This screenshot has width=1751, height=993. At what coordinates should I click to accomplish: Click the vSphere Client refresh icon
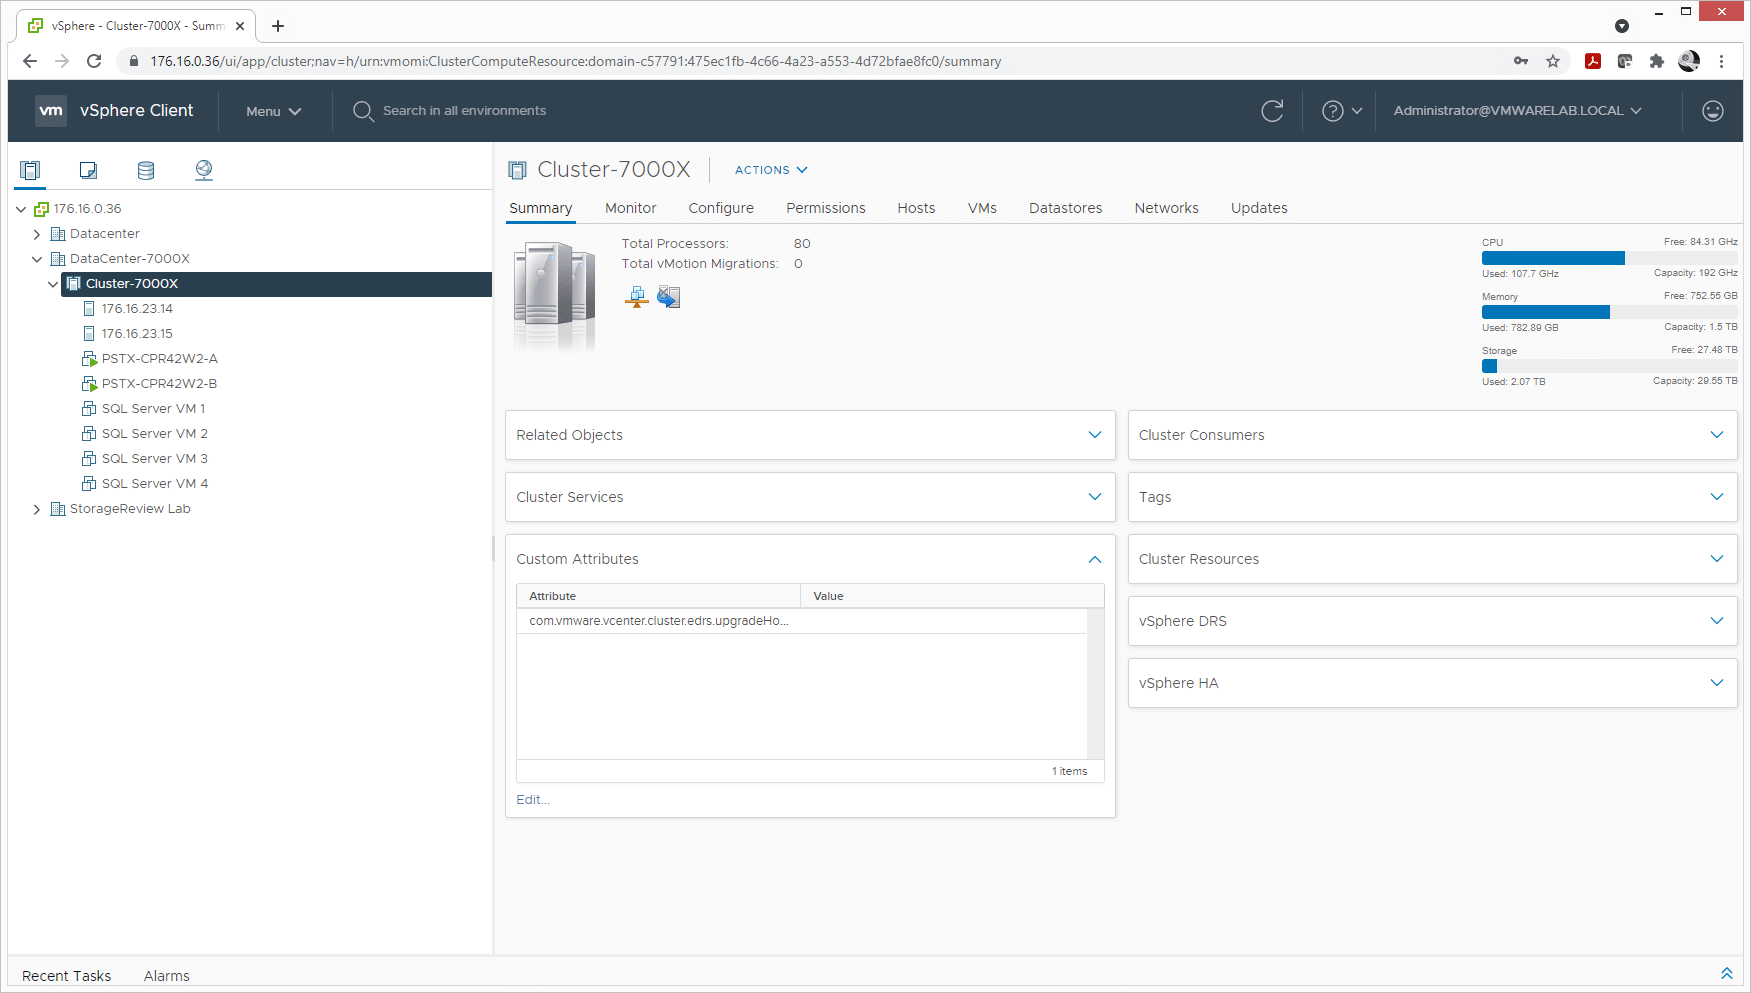coord(1272,111)
